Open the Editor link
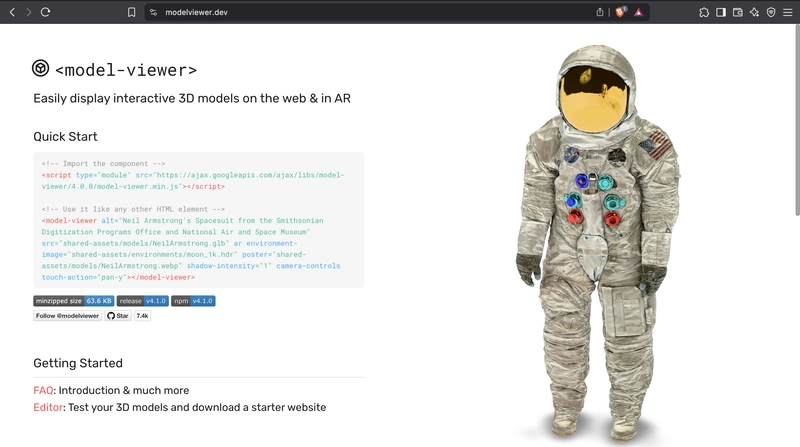 (x=48, y=407)
